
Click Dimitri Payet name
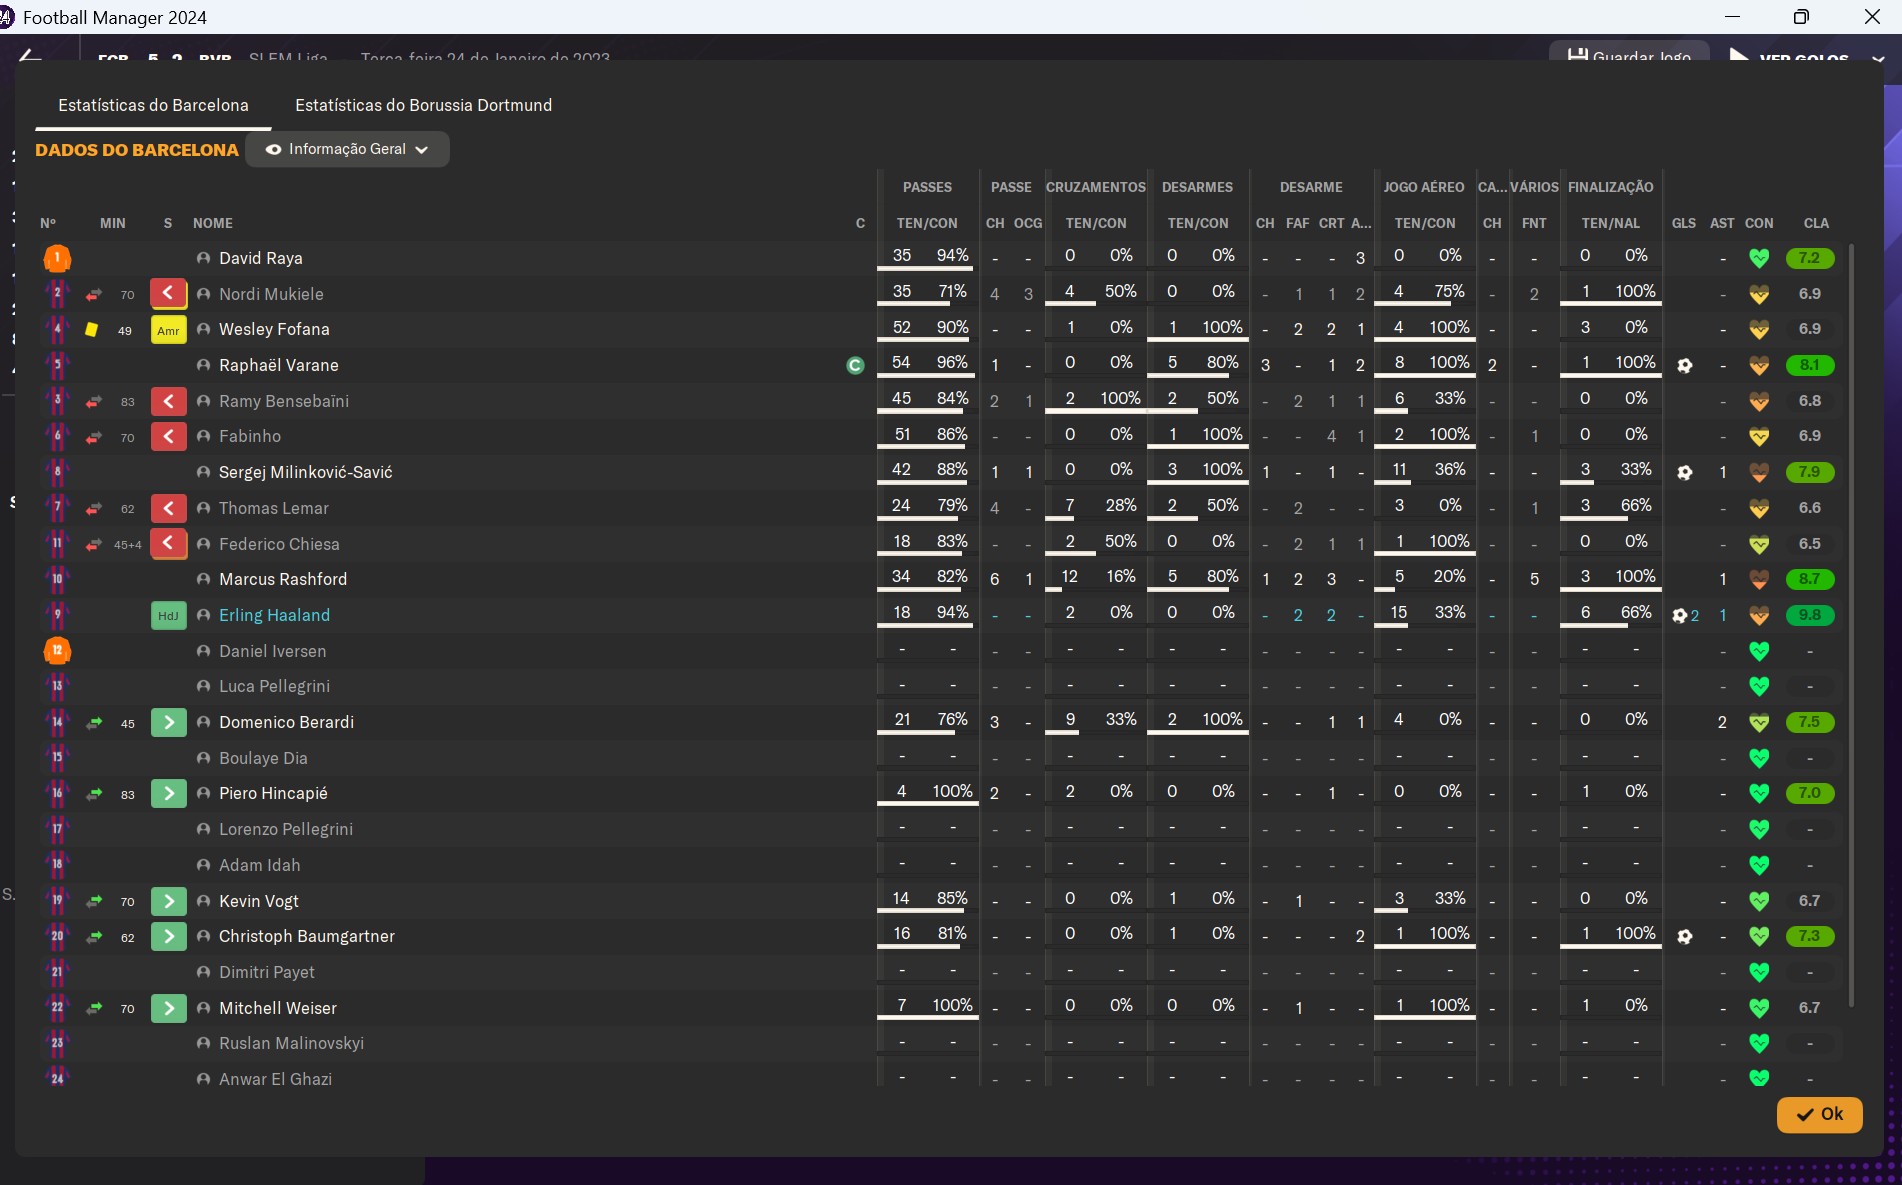pyautogui.click(x=267, y=972)
